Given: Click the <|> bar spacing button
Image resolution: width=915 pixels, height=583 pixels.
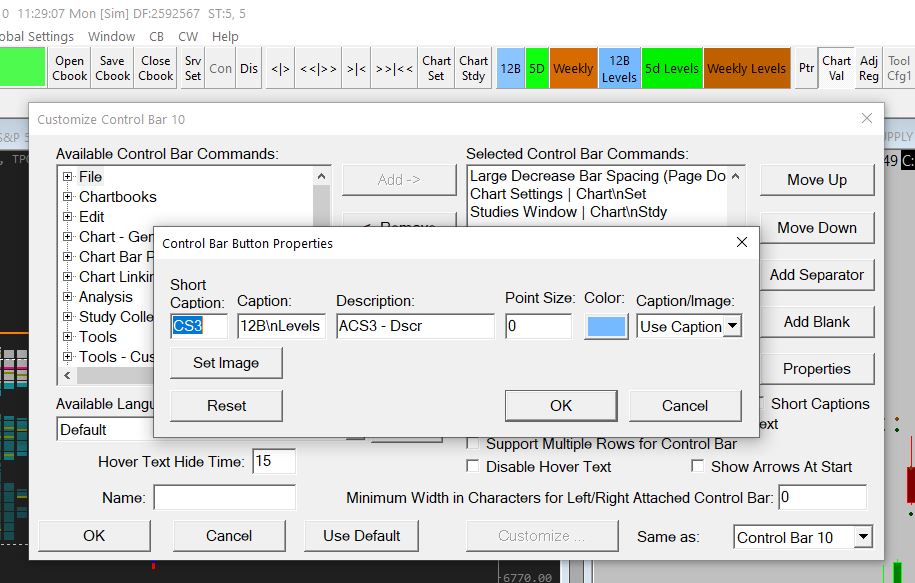Looking at the screenshot, I should [x=281, y=68].
